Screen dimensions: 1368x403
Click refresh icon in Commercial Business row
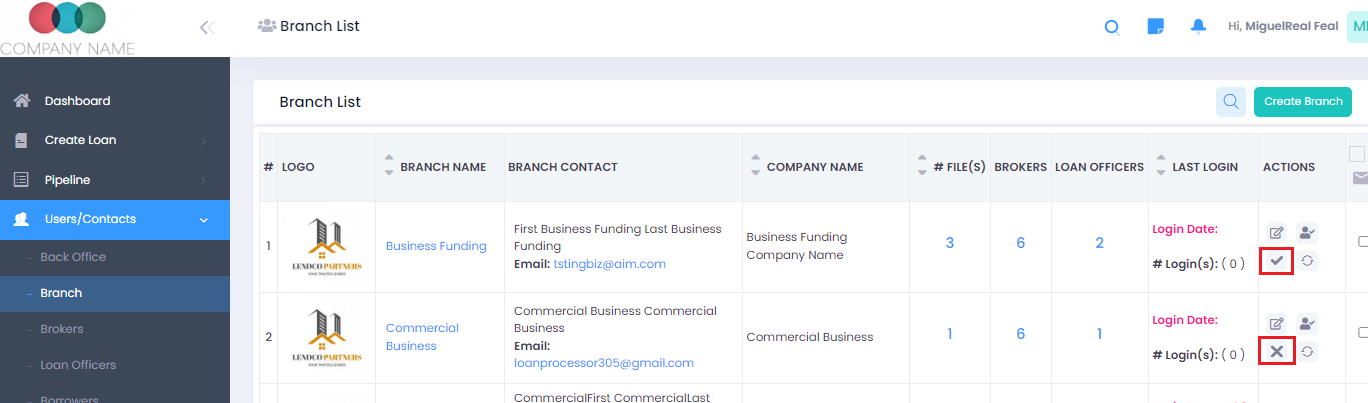1307,351
